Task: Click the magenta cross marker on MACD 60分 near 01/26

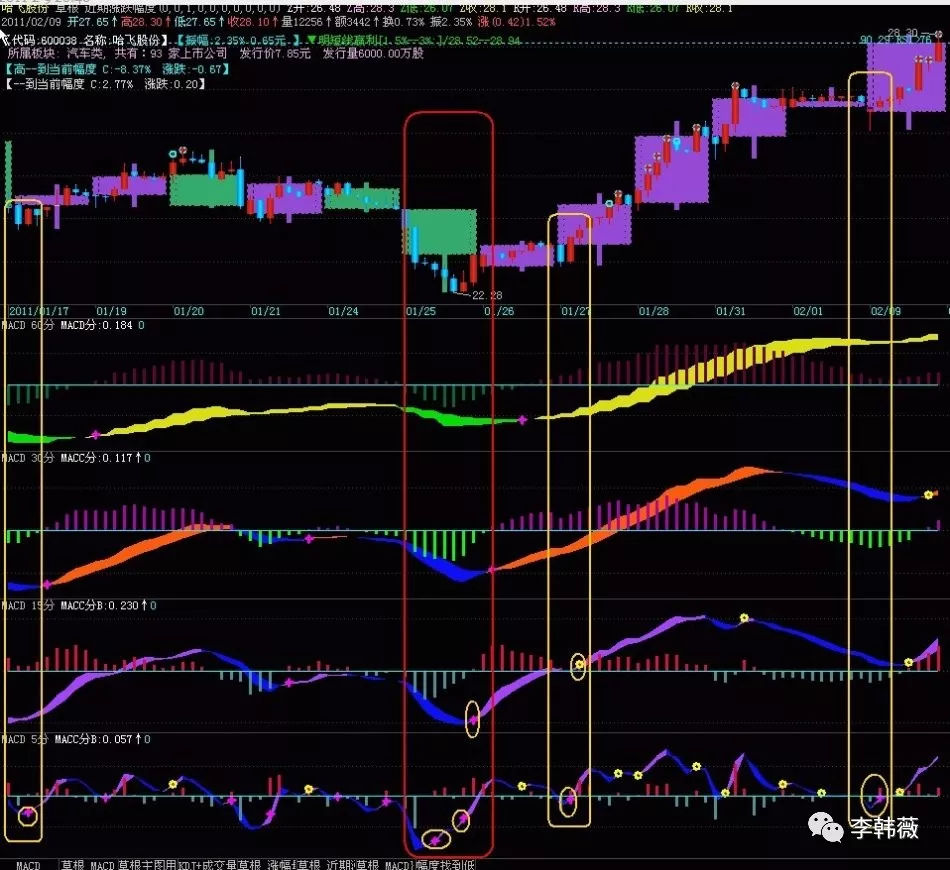Action: [x=523, y=419]
